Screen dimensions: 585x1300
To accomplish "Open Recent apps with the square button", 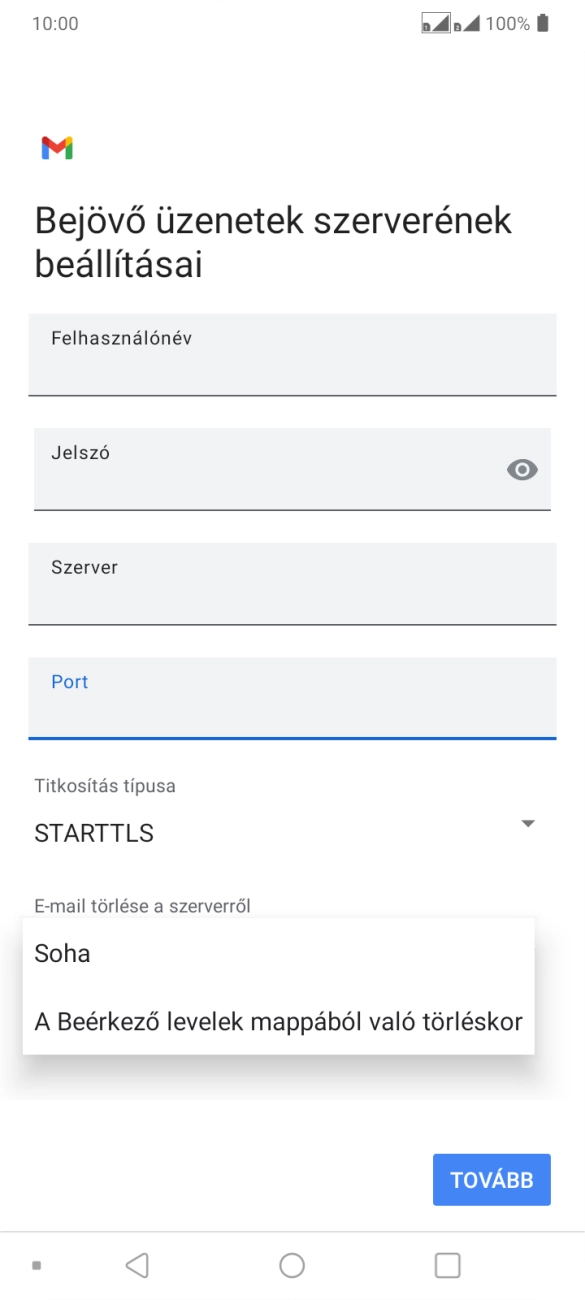I will (x=447, y=1264).
